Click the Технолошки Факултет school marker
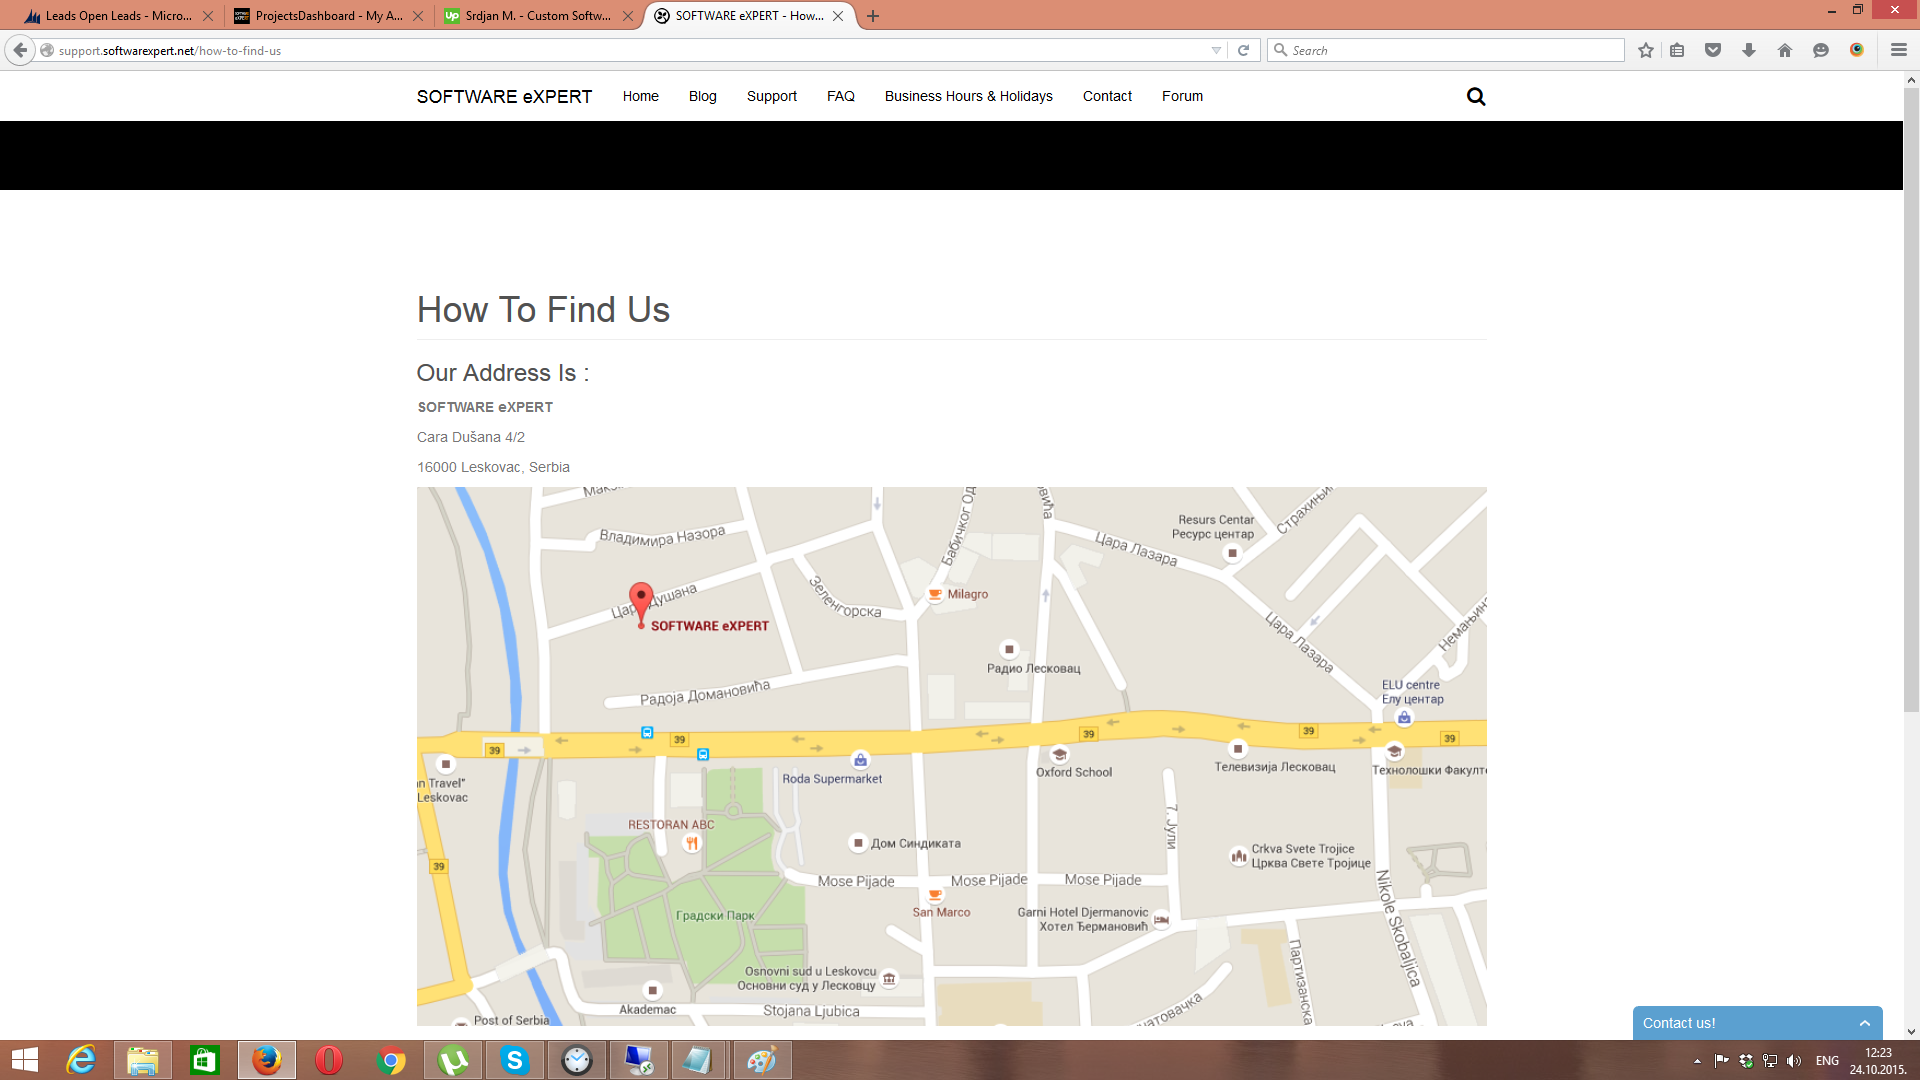This screenshot has width=1920, height=1080. (x=1394, y=751)
